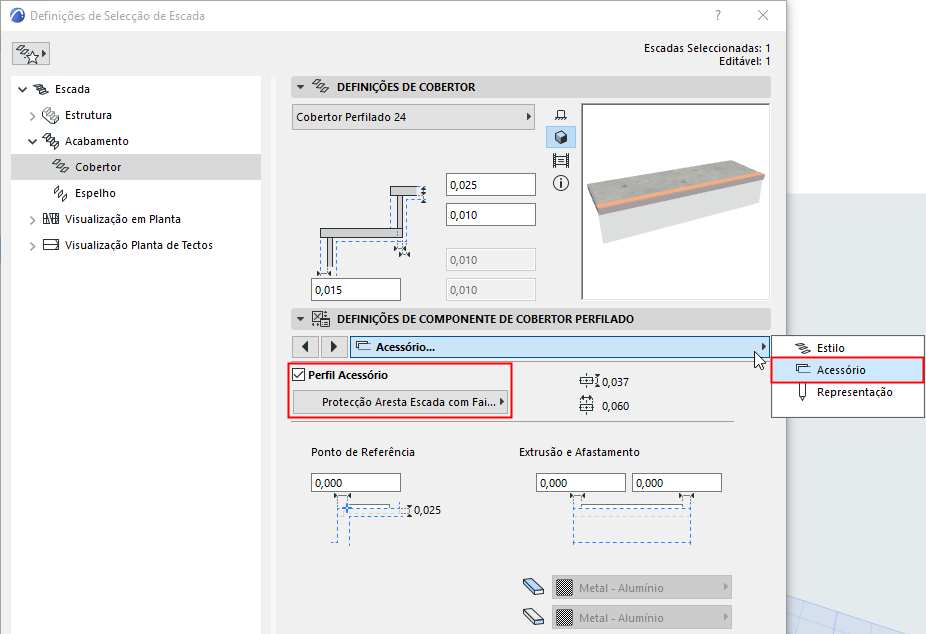
Task: Close the stair settings dialog
Action: [x=763, y=15]
